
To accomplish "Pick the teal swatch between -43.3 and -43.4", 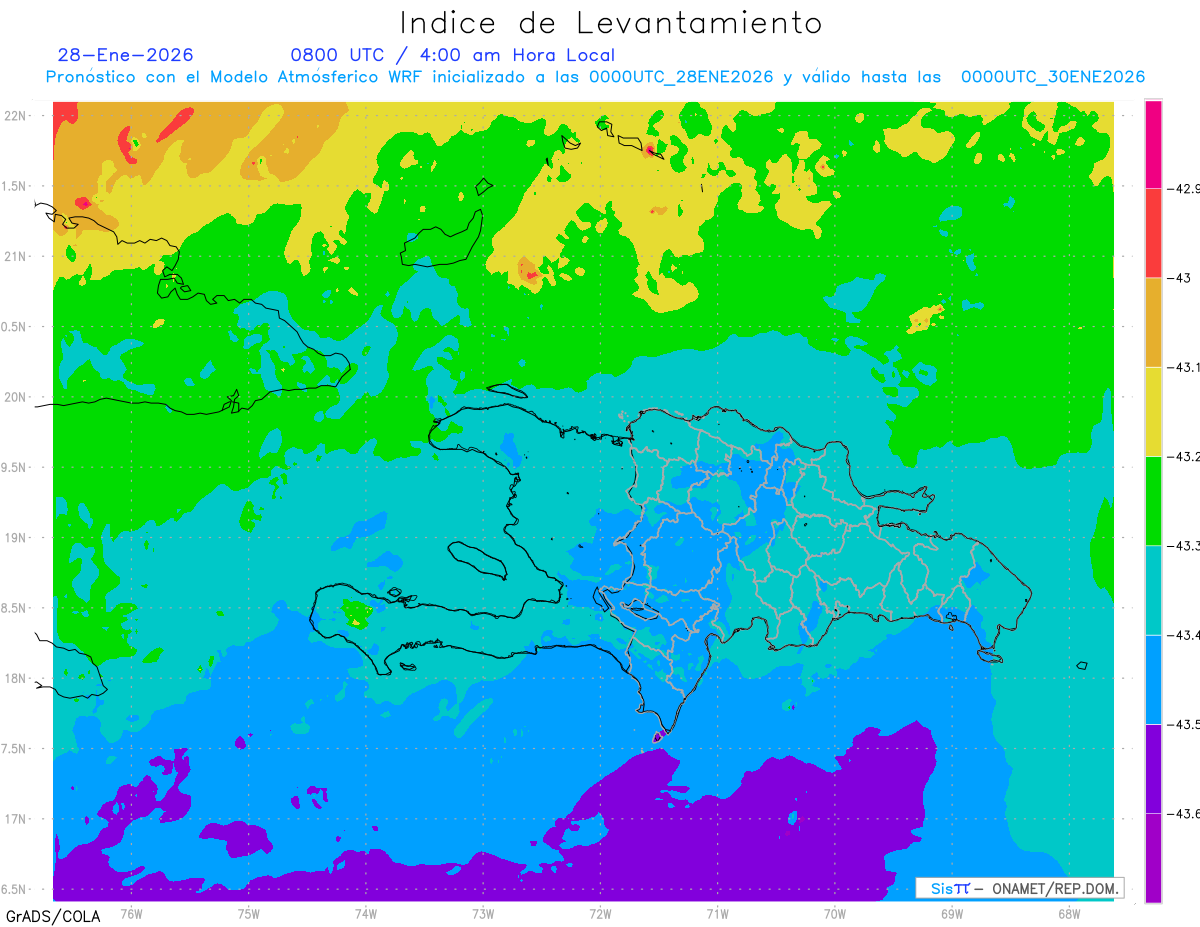I will click(1153, 590).
